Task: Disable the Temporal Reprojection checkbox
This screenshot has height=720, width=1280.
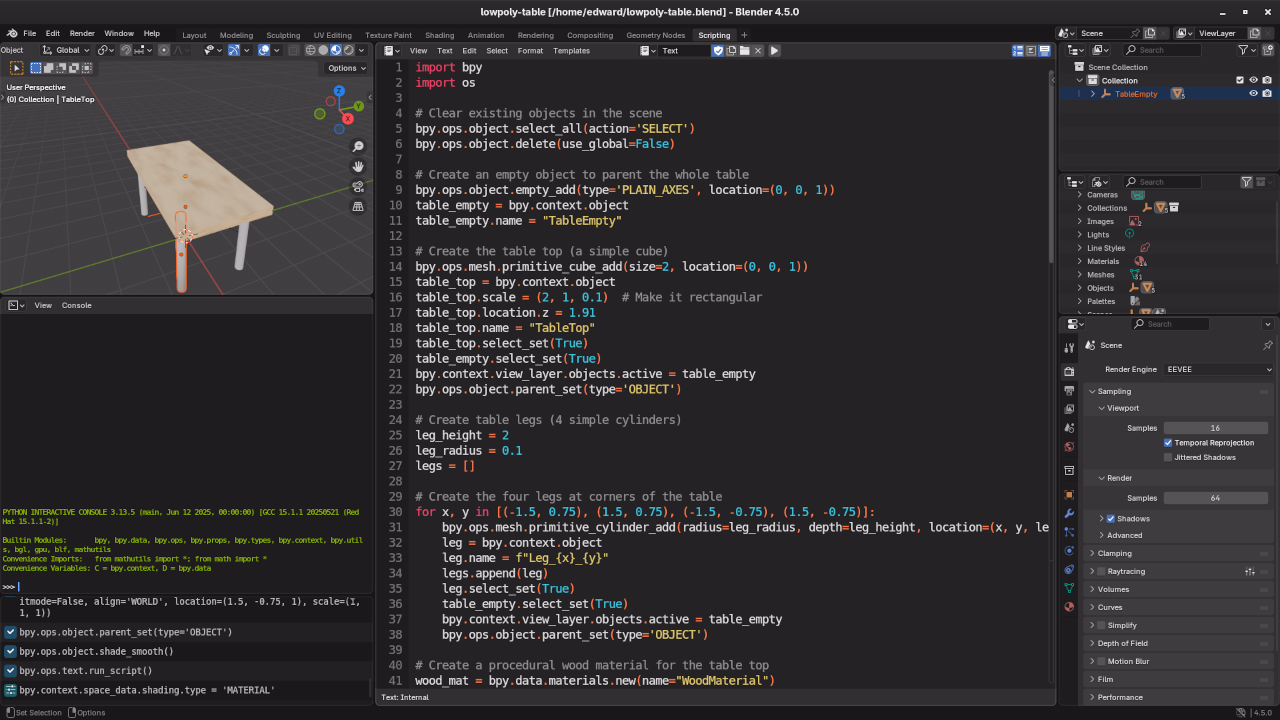Action: (x=1168, y=443)
